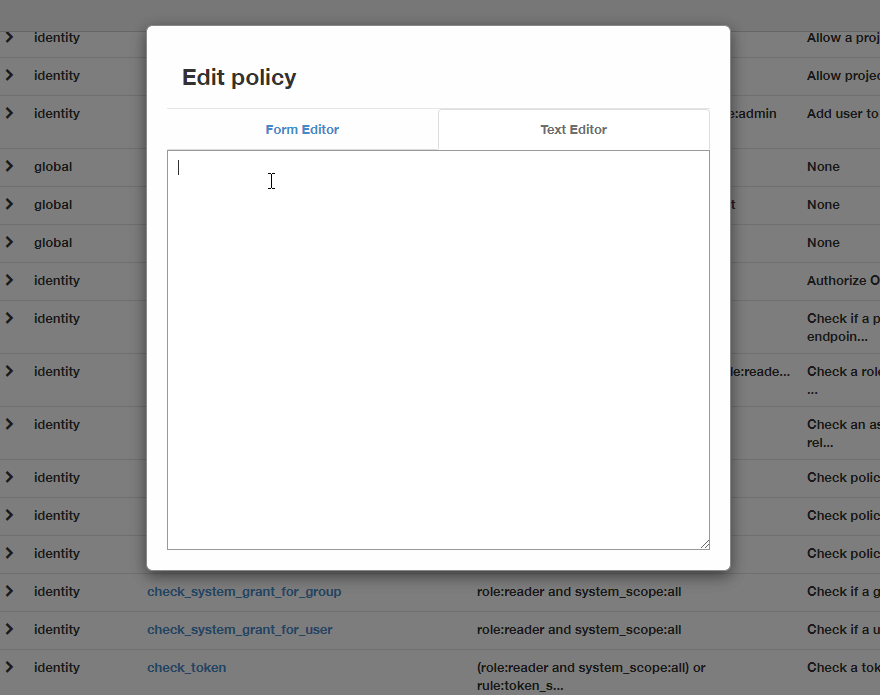Click the text area resize handle
Screen dimensions: 880x695
pyautogui.click(x=704, y=544)
